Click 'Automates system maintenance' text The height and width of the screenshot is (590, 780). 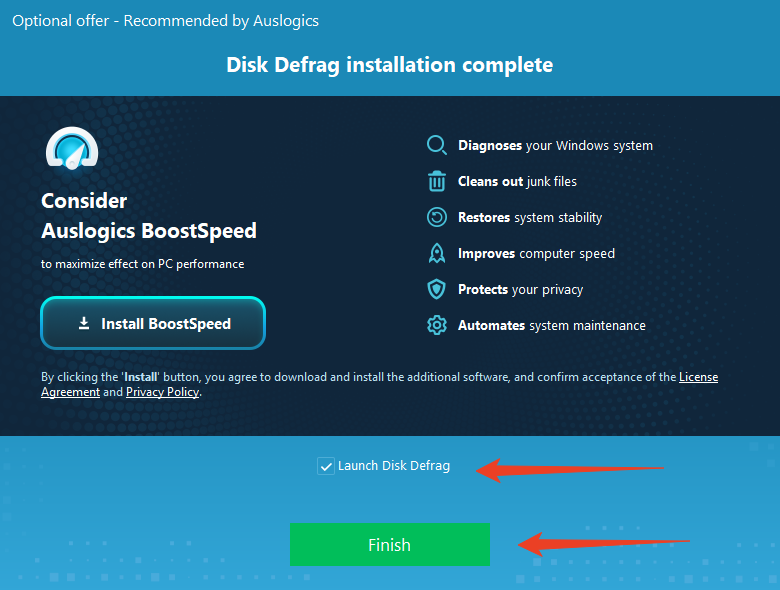(552, 325)
